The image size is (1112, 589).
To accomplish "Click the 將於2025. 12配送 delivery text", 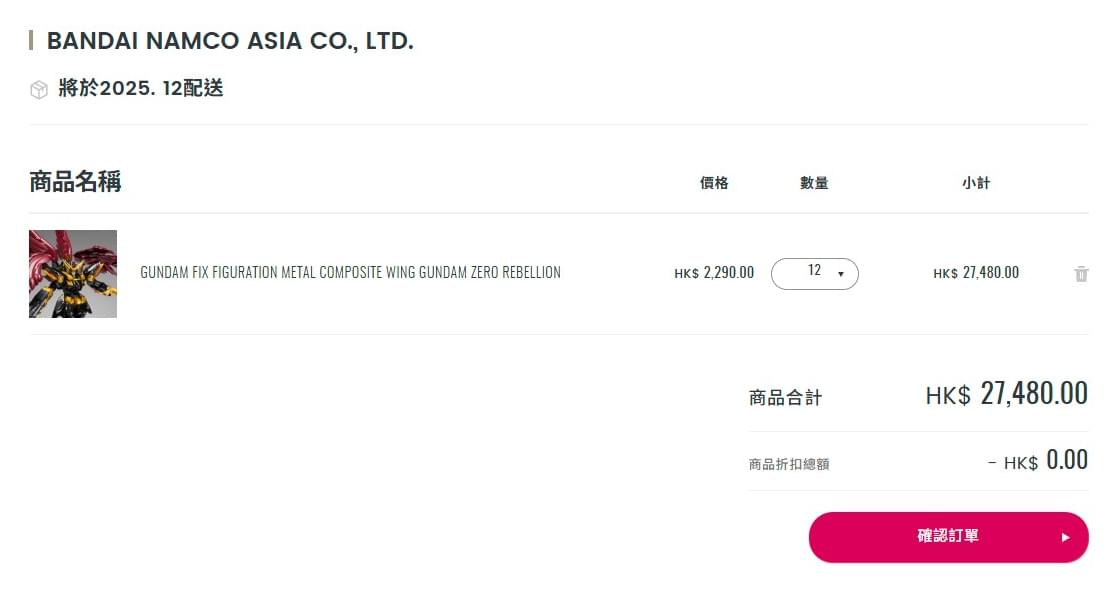I will coord(141,88).
